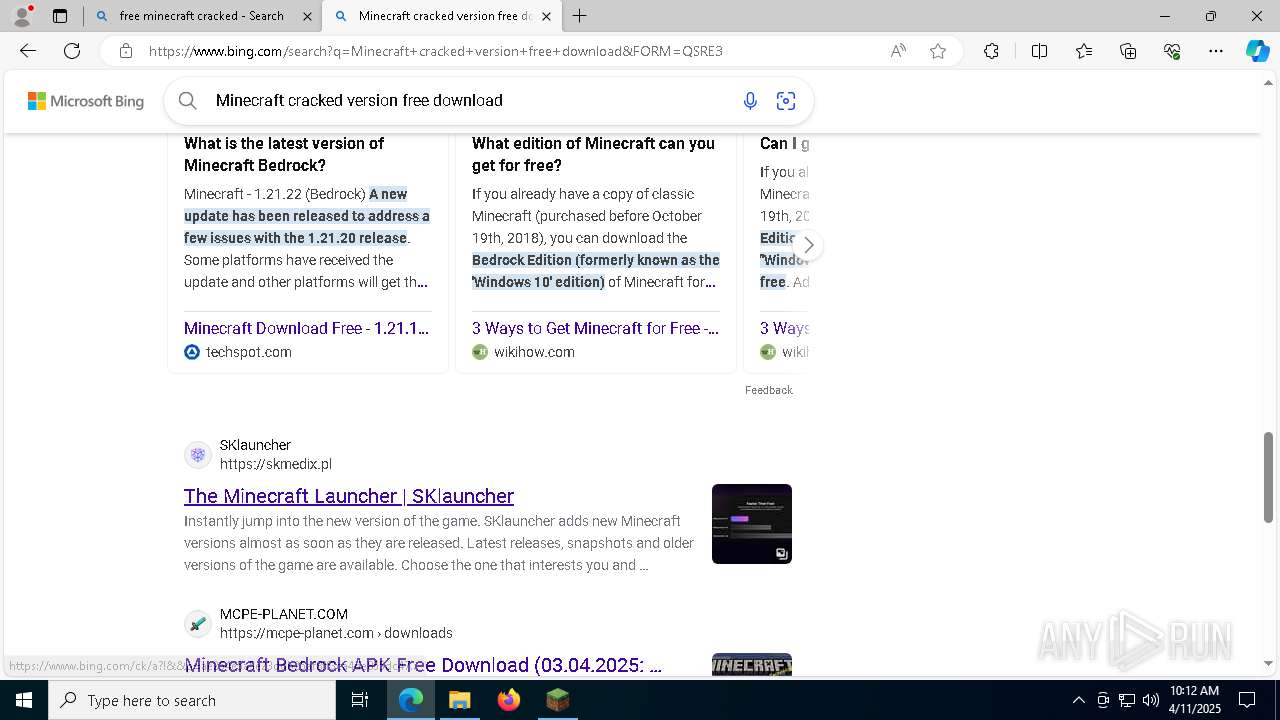Open File Explorer from taskbar
This screenshot has width=1280, height=720.
(x=459, y=700)
